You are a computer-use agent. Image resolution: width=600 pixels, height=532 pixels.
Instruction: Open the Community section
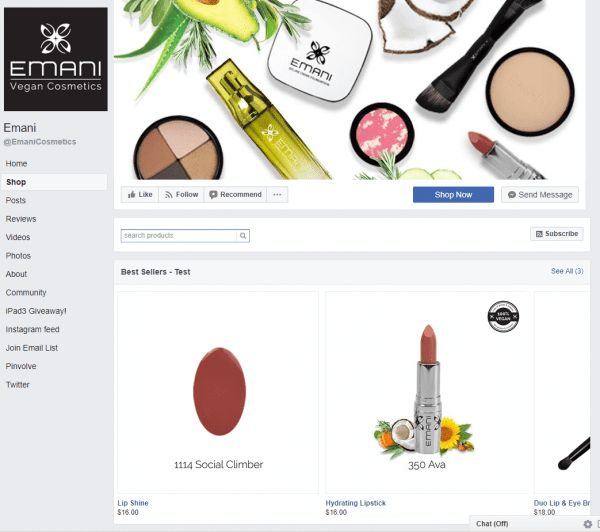[26, 292]
